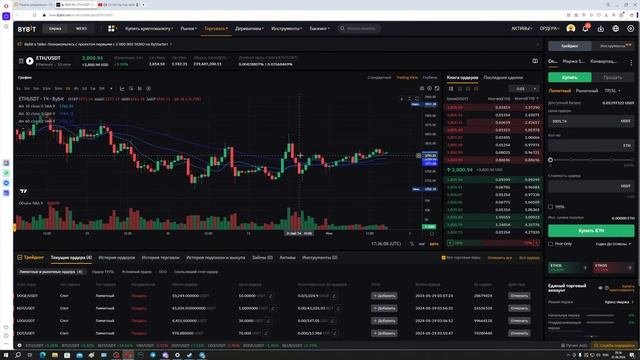This screenshot has width=640, height=360.
Task: Expand more timeframes dropdown arrow
Action: (111, 89)
